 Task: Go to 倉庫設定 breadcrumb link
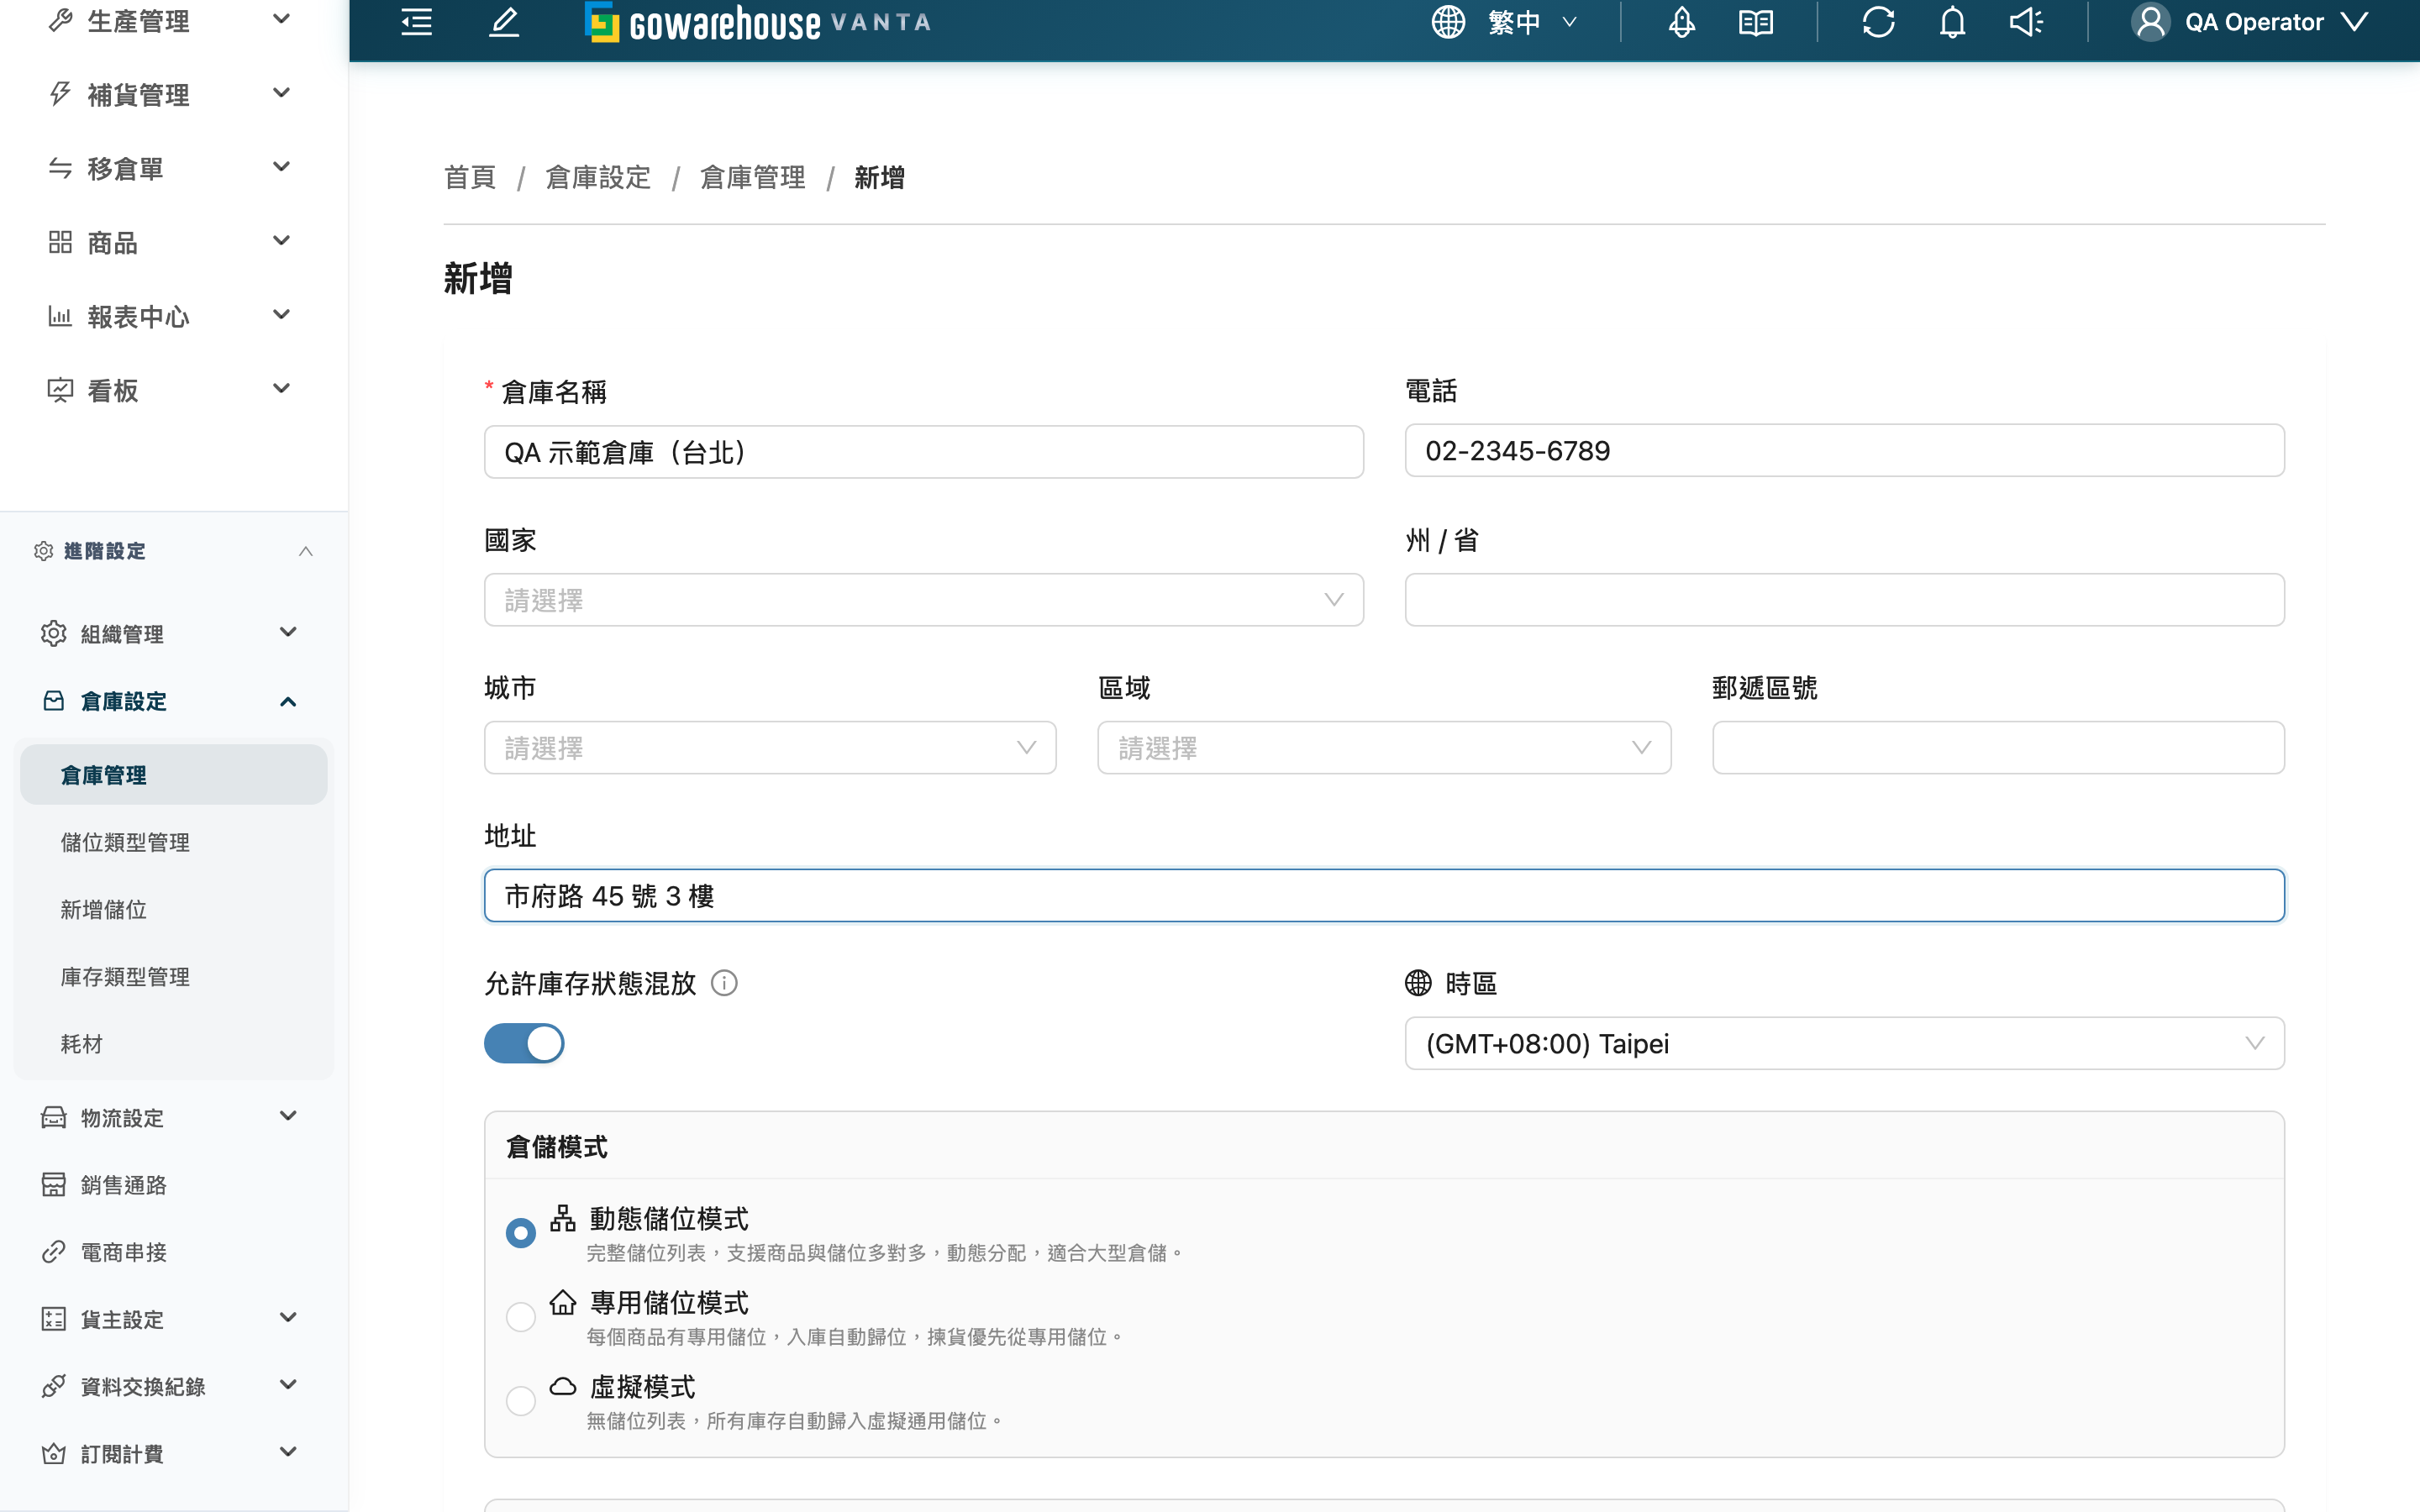(598, 177)
